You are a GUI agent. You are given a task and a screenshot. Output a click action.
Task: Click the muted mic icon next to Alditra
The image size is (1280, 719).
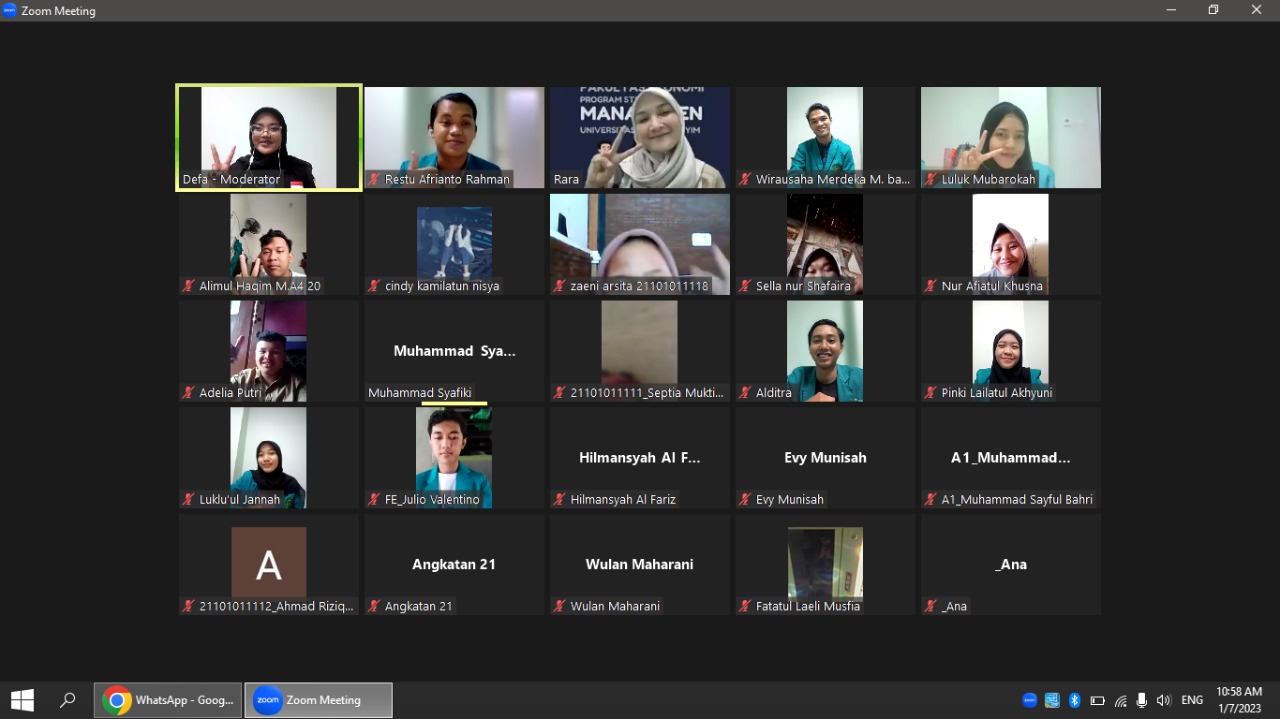click(745, 393)
